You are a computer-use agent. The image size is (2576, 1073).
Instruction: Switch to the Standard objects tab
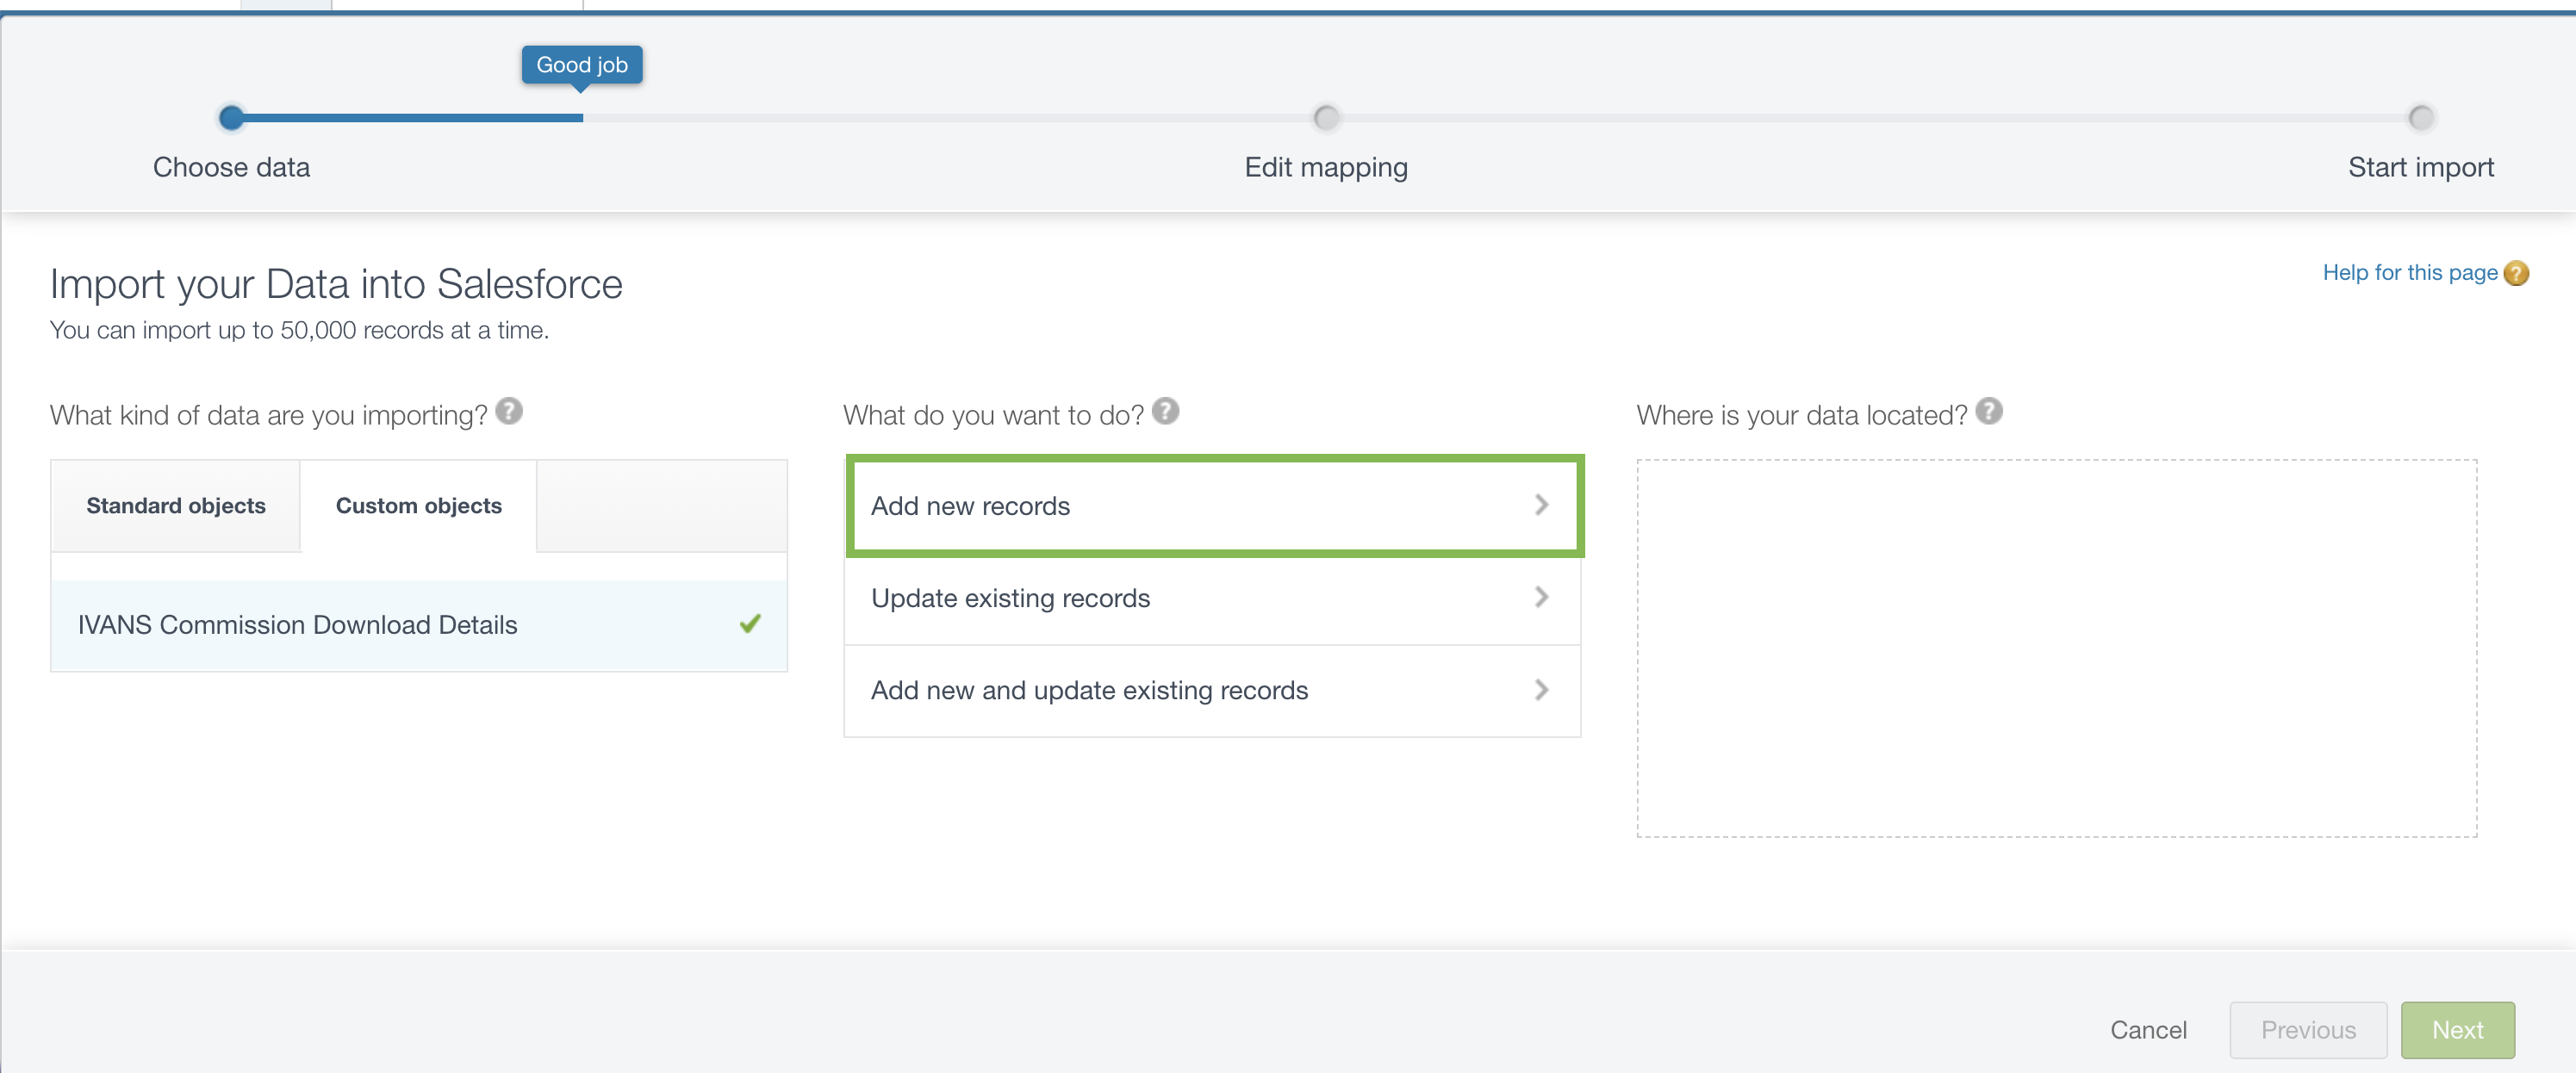pos(176,506)
